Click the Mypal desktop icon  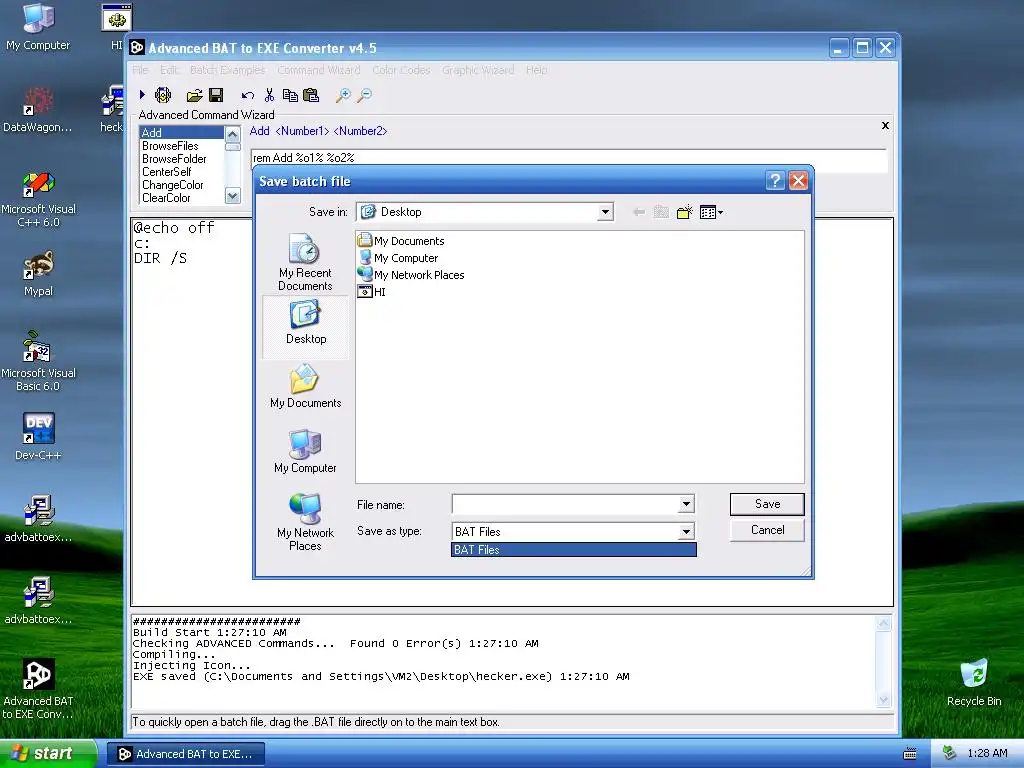[x=38, y=274]
